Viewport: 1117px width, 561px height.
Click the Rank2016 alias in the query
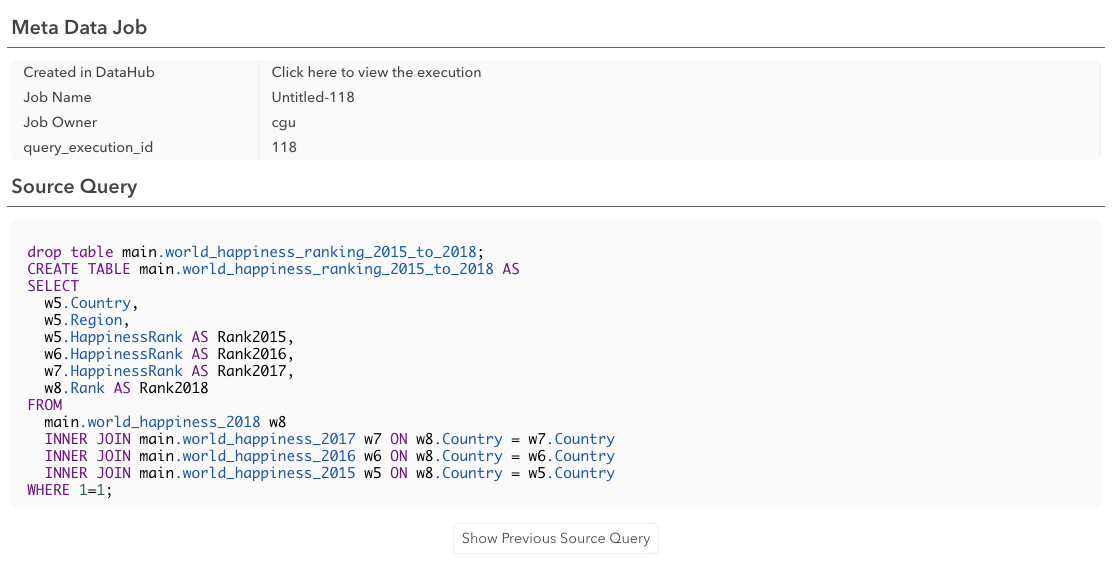(251, 354)
